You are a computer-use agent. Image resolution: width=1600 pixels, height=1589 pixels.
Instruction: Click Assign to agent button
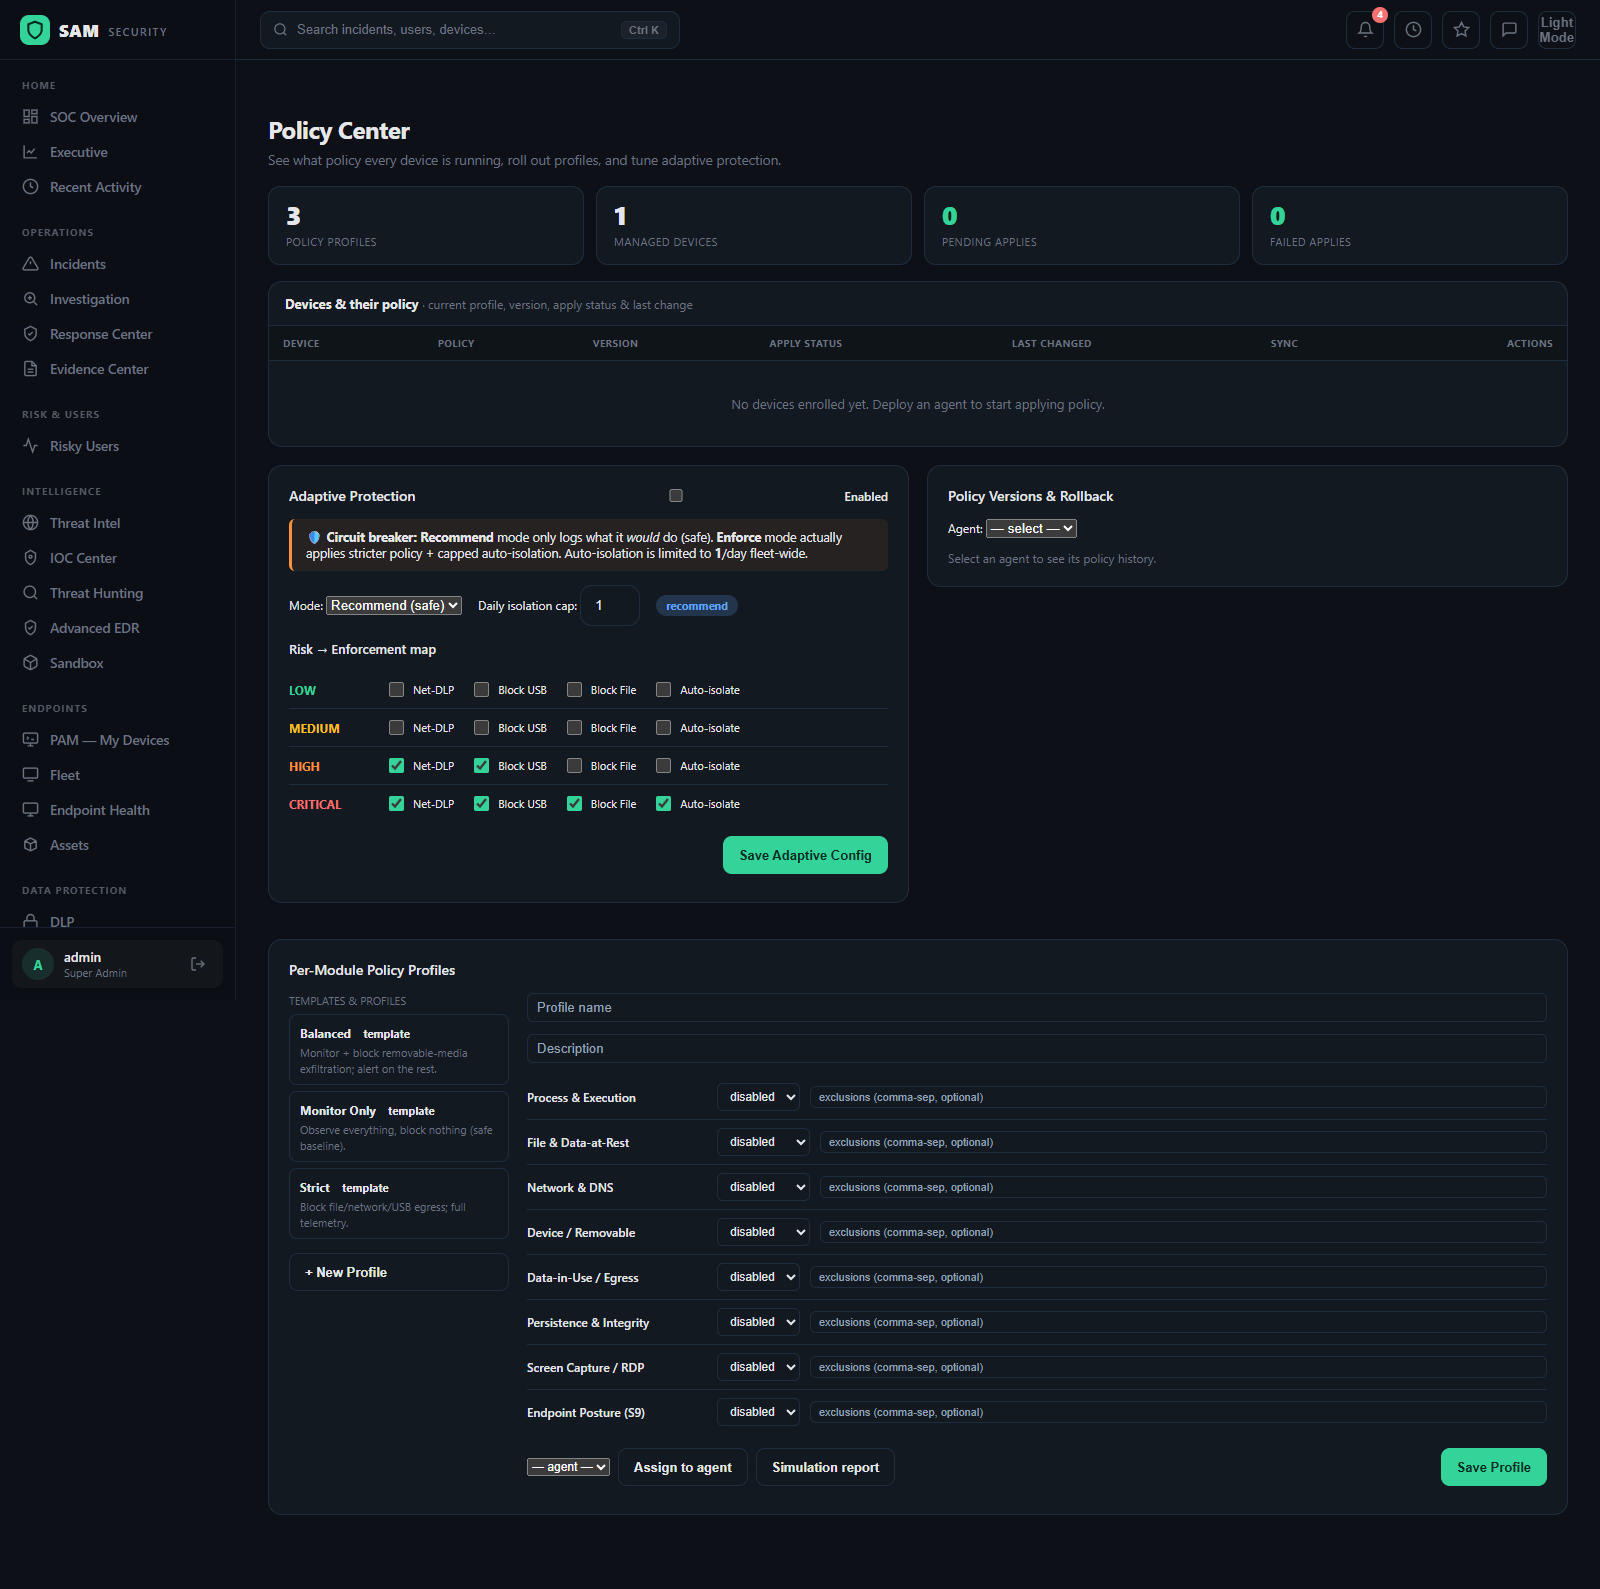[683, 1467]
